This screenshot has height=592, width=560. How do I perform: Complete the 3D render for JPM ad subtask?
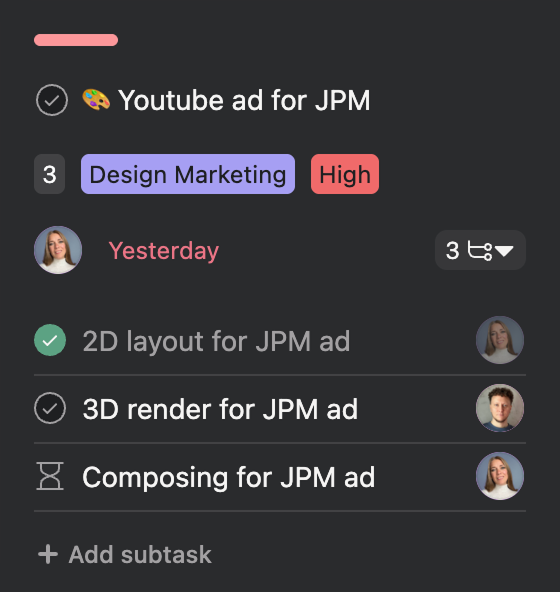coord(50,408)
